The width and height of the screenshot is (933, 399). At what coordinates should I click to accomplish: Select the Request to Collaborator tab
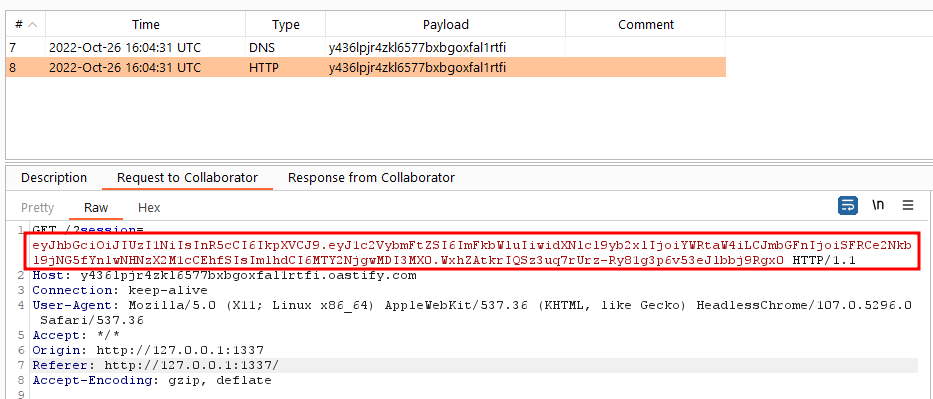pos(187,178)
